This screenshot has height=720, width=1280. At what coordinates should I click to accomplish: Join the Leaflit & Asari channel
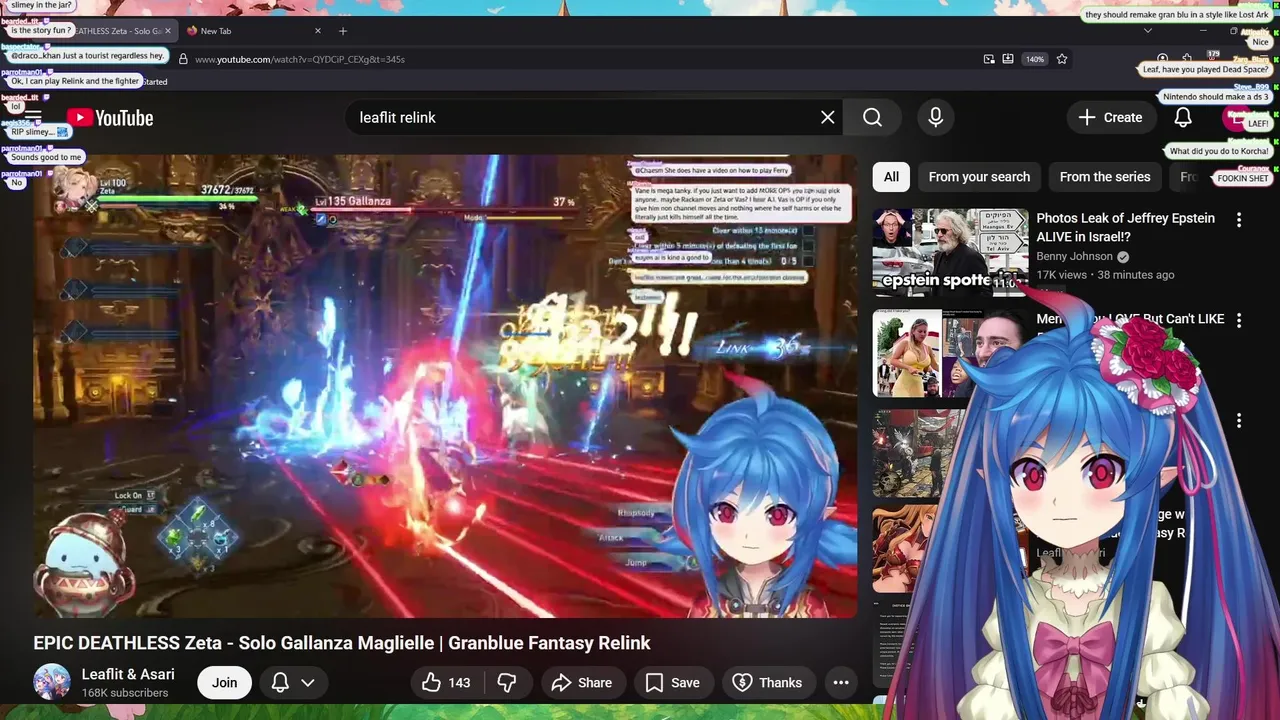click(x=224, y=682)
